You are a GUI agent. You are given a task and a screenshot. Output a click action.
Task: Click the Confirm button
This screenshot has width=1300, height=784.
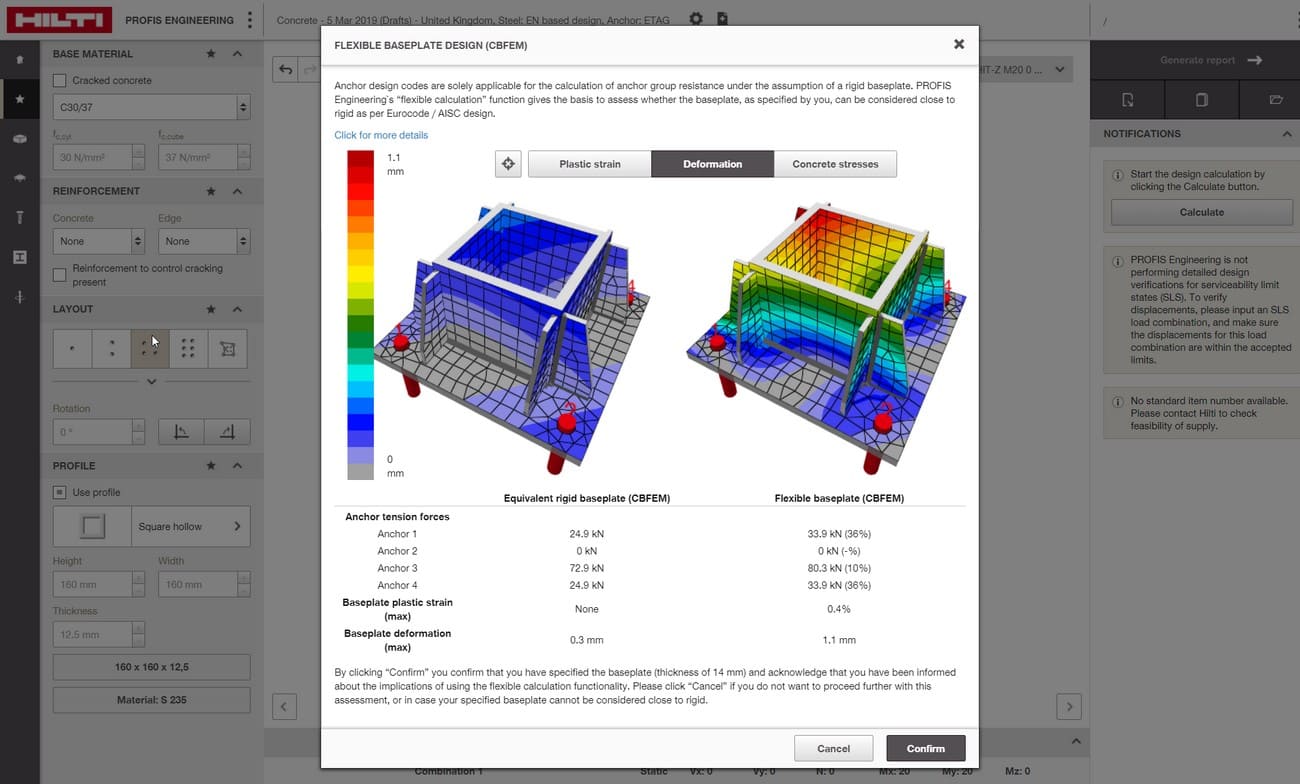tap(926, 748)
